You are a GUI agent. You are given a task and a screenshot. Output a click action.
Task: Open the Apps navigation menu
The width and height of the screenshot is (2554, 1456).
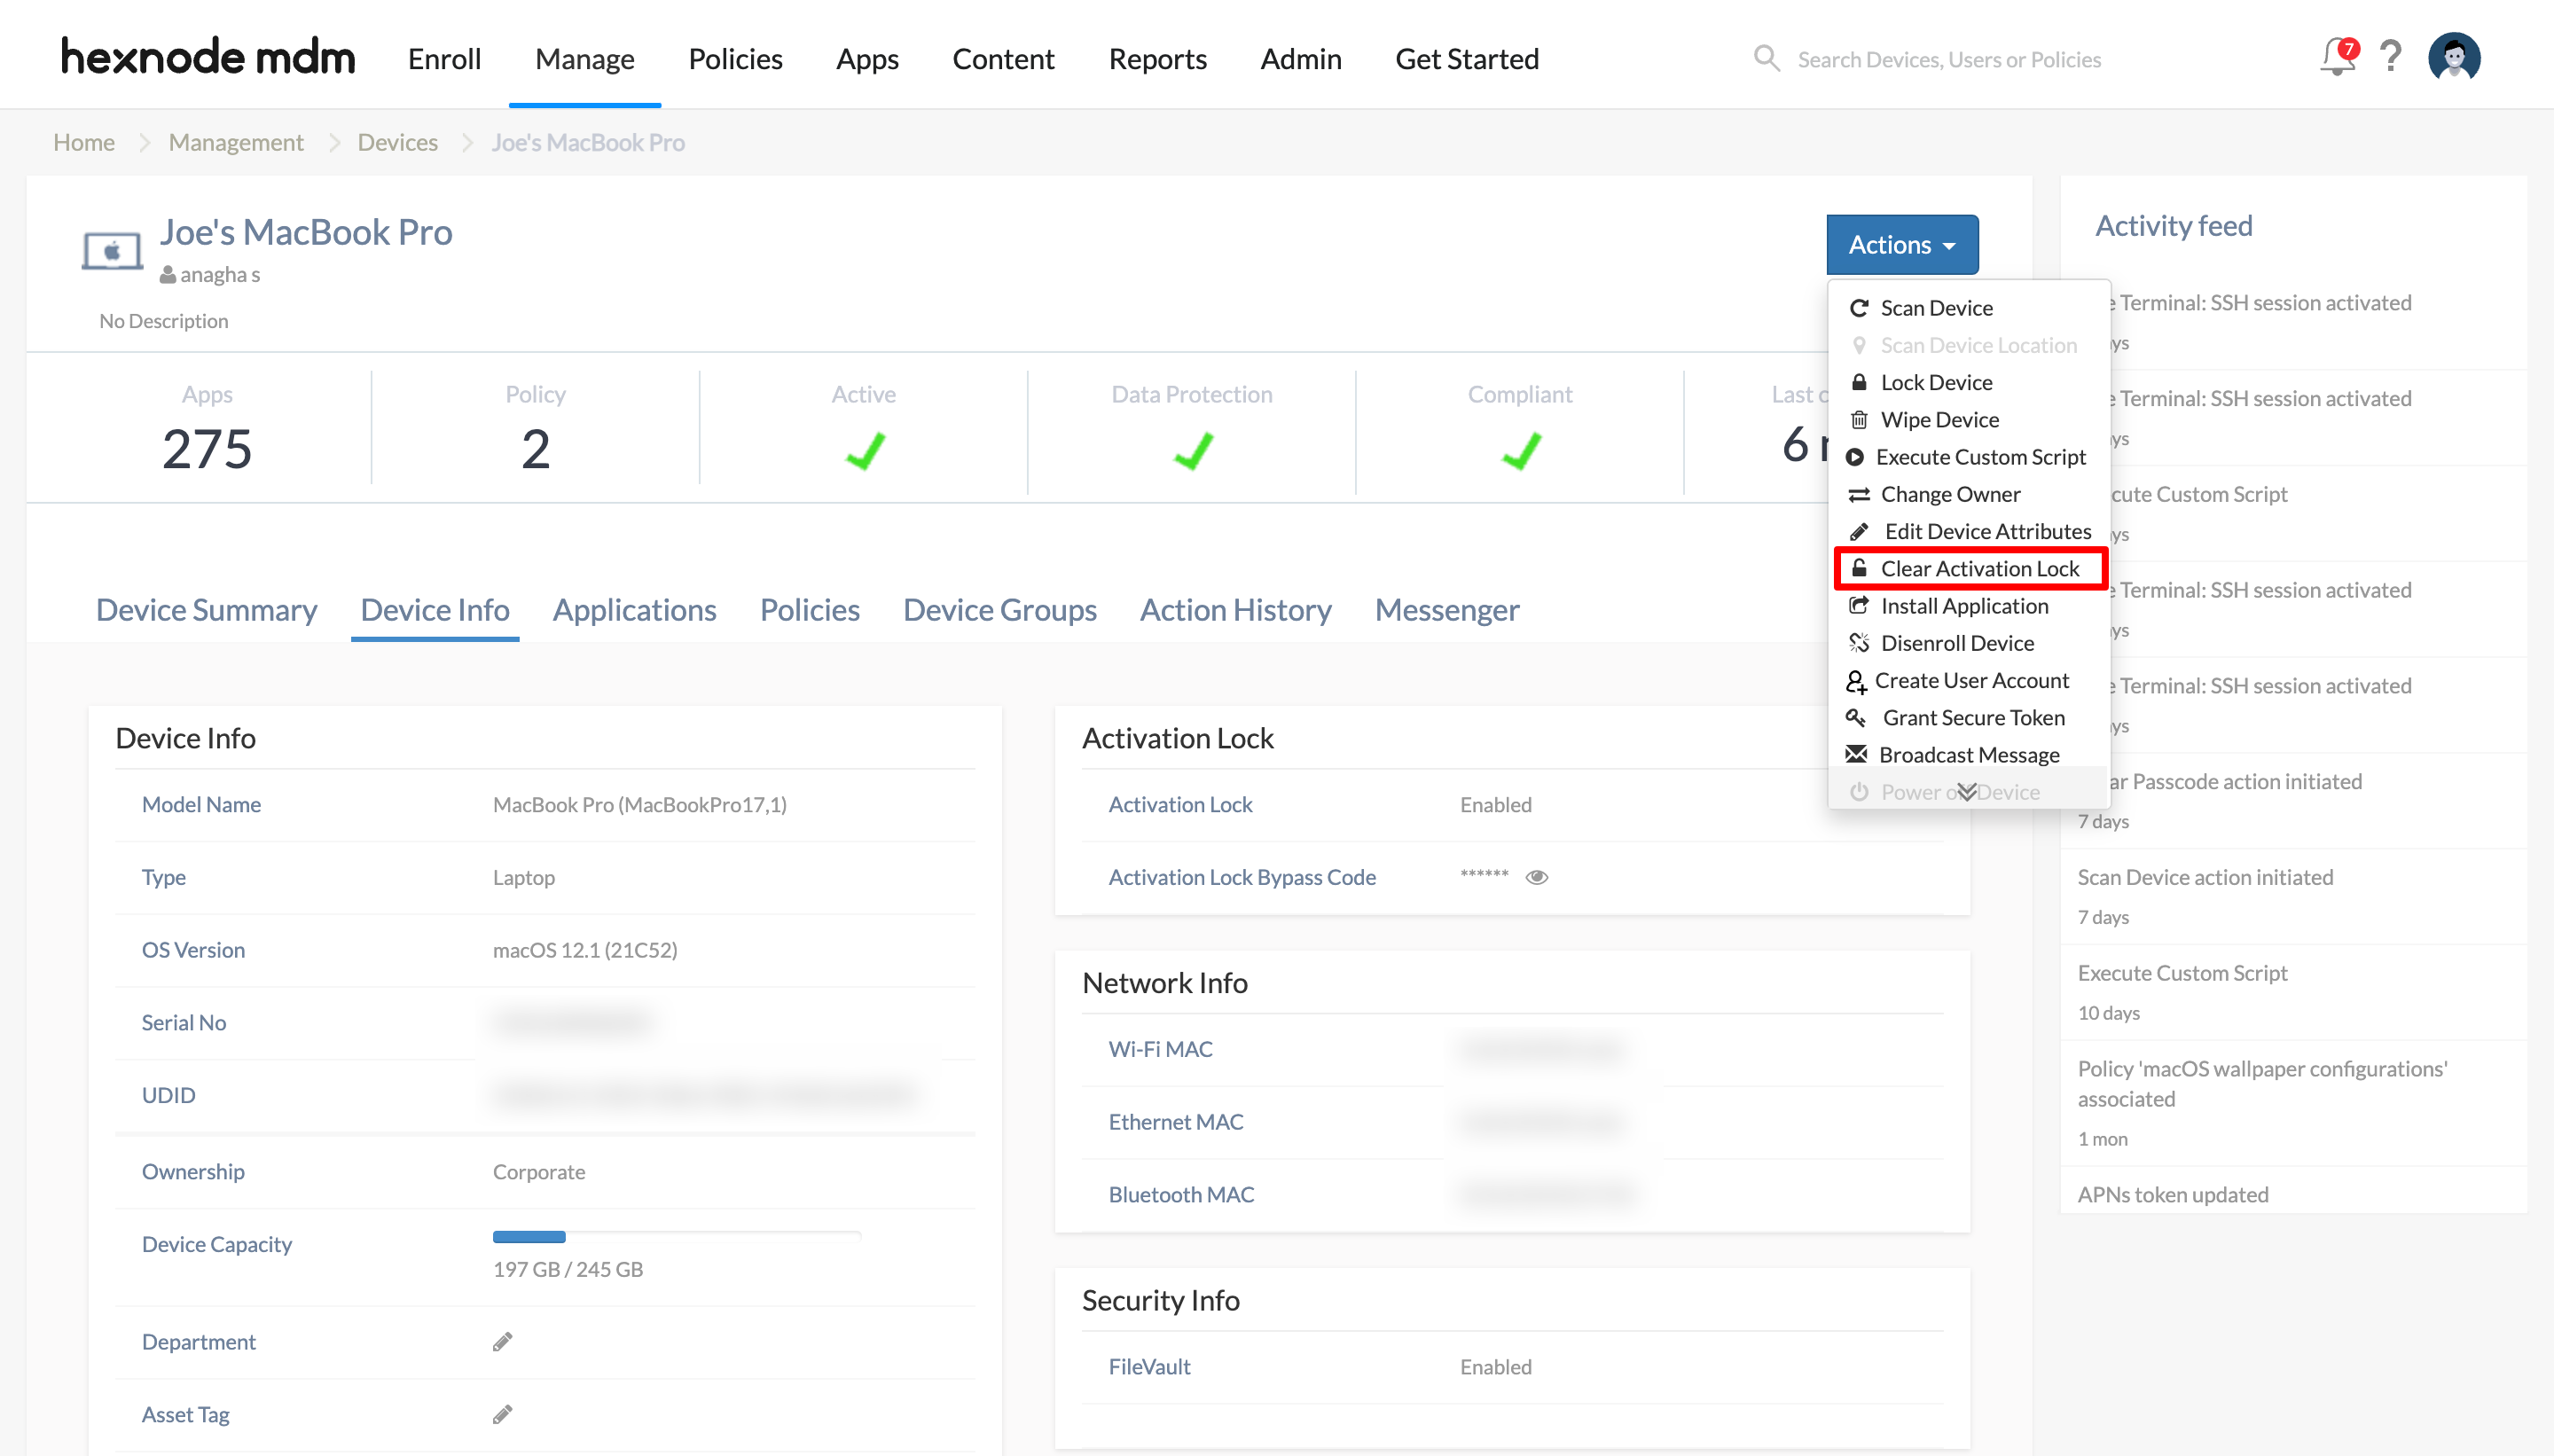point(867,59)
